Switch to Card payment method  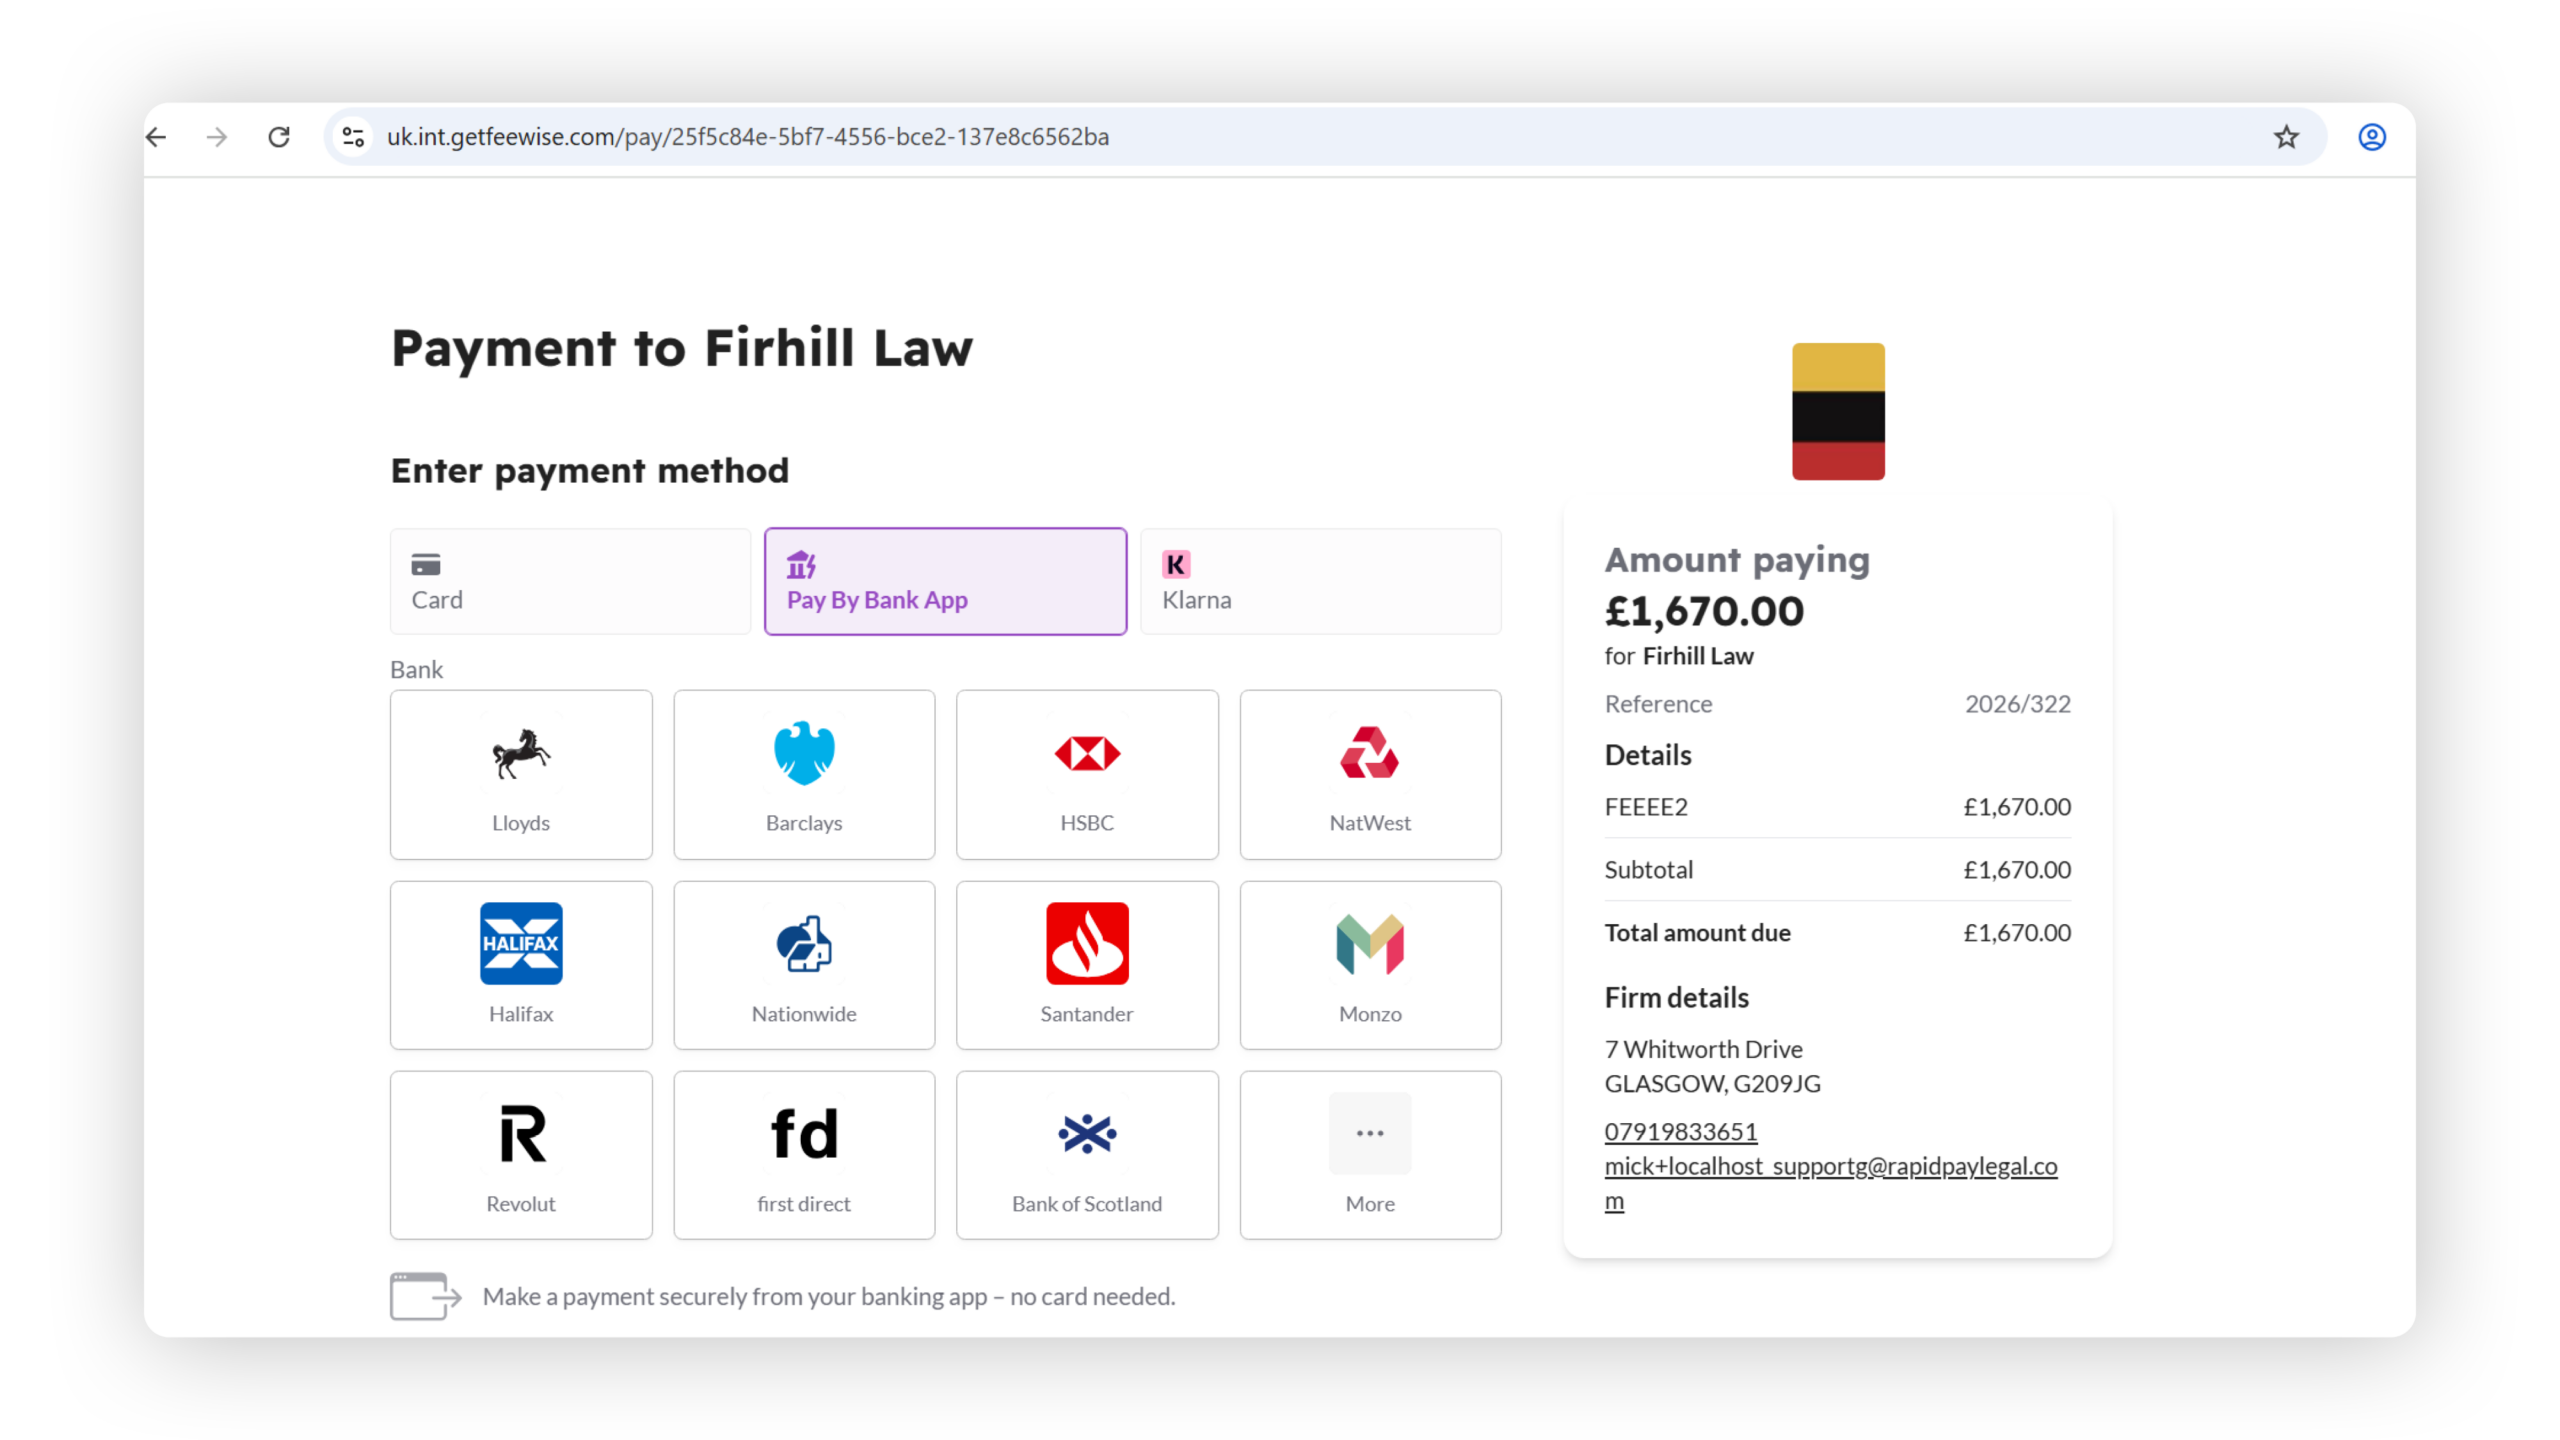(570, 581)
